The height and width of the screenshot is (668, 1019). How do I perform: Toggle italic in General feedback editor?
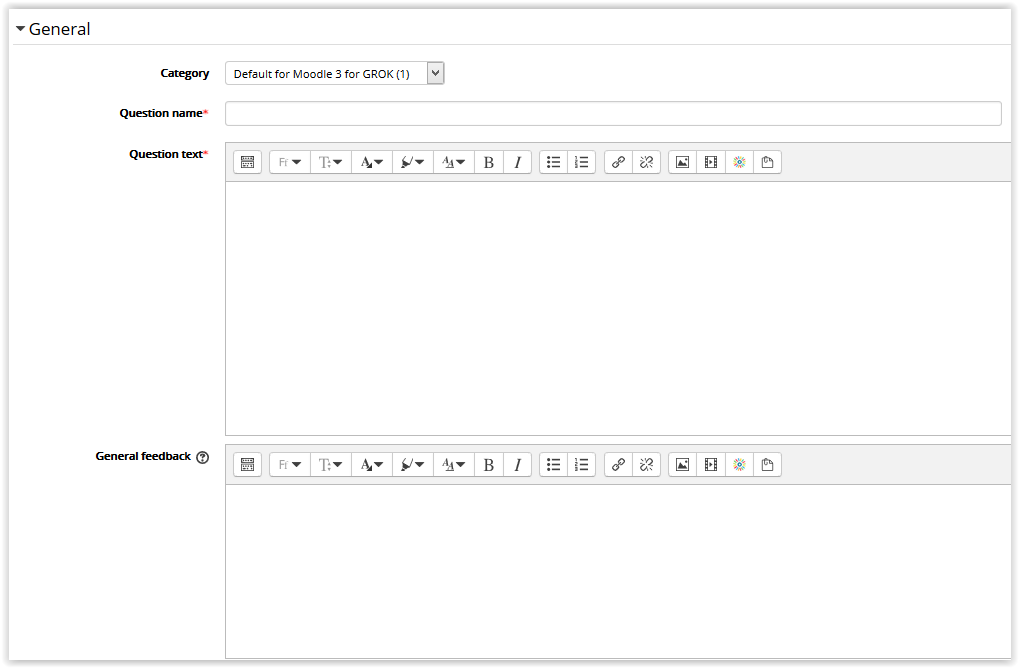[517, 465]
